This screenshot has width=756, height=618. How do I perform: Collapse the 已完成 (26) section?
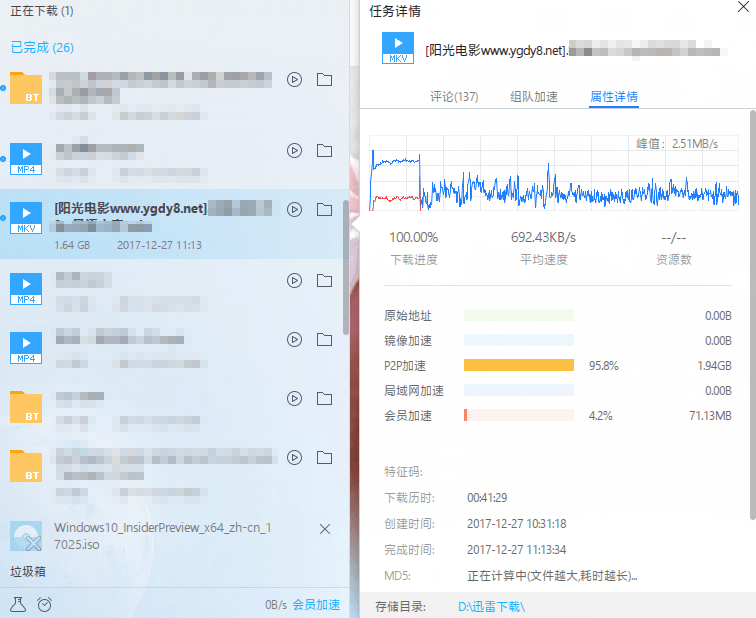point(42,47)
